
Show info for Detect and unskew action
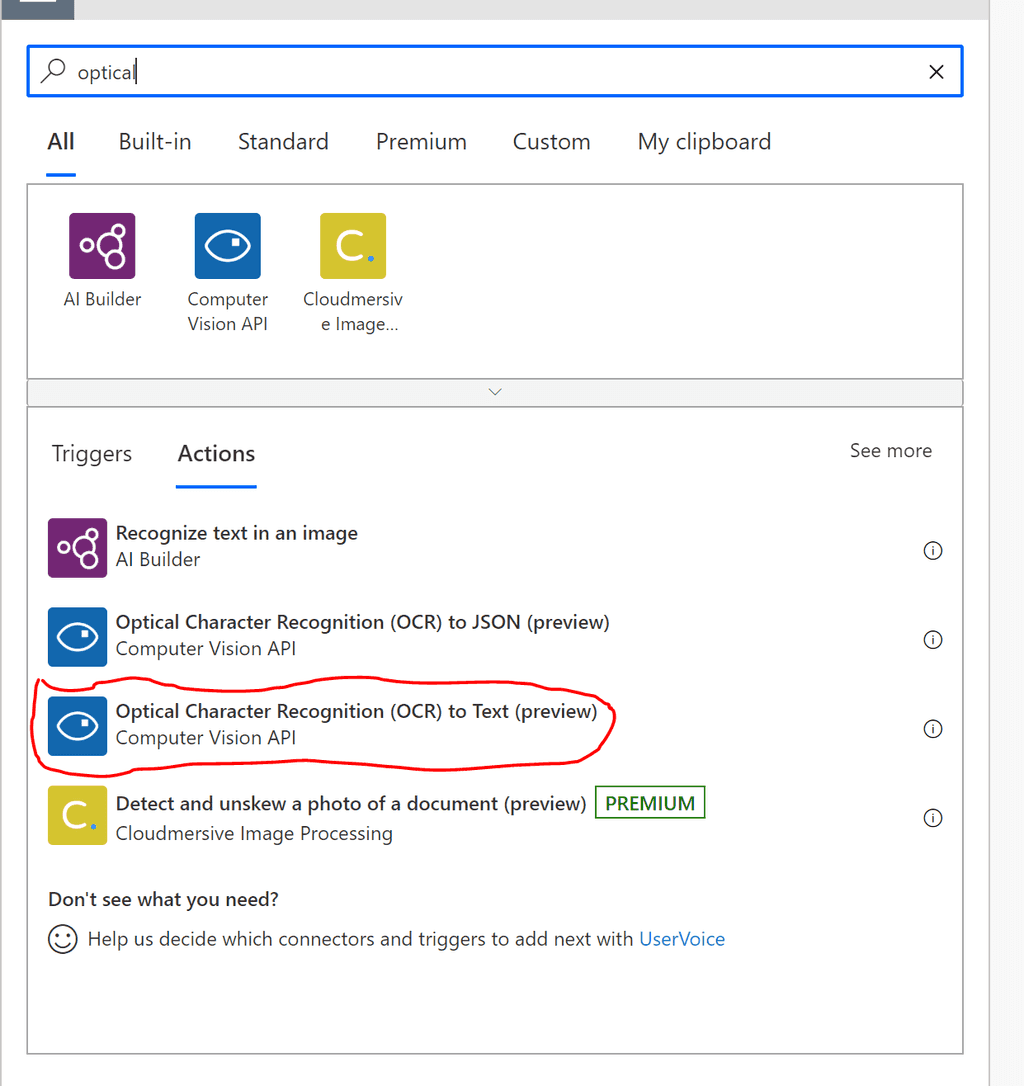[933, 818]
